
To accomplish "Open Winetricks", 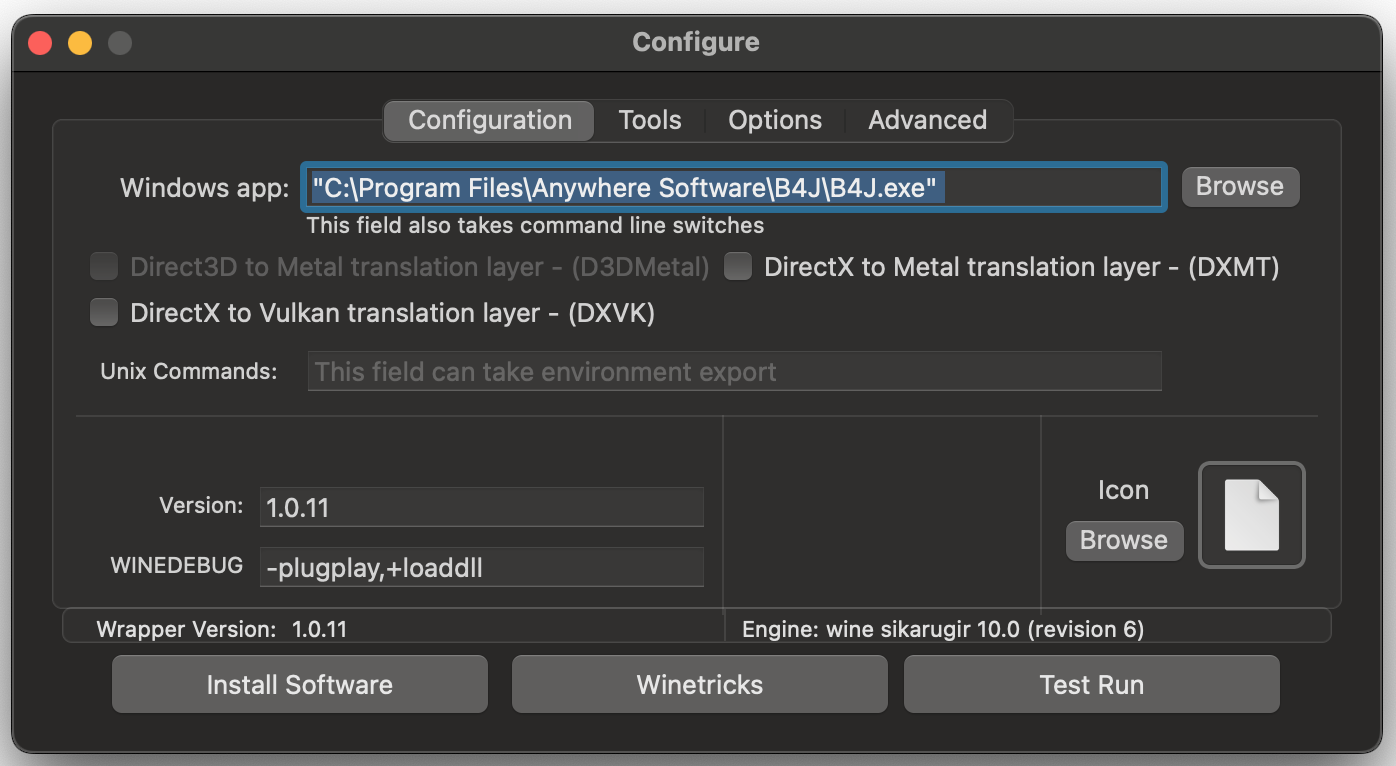I will click(x=699, y=685).
